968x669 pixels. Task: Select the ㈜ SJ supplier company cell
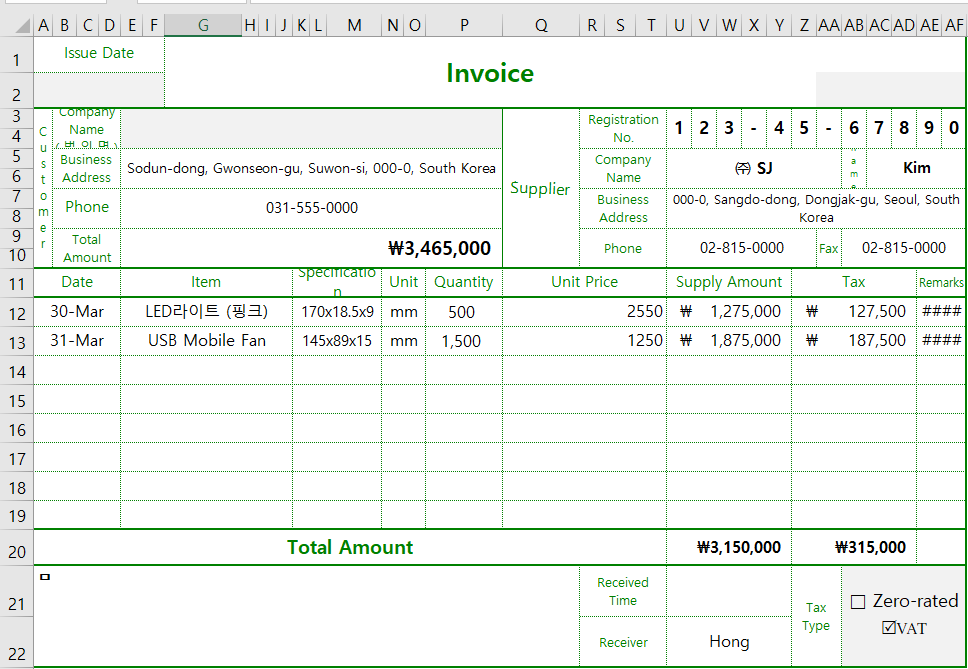[753, 168]
